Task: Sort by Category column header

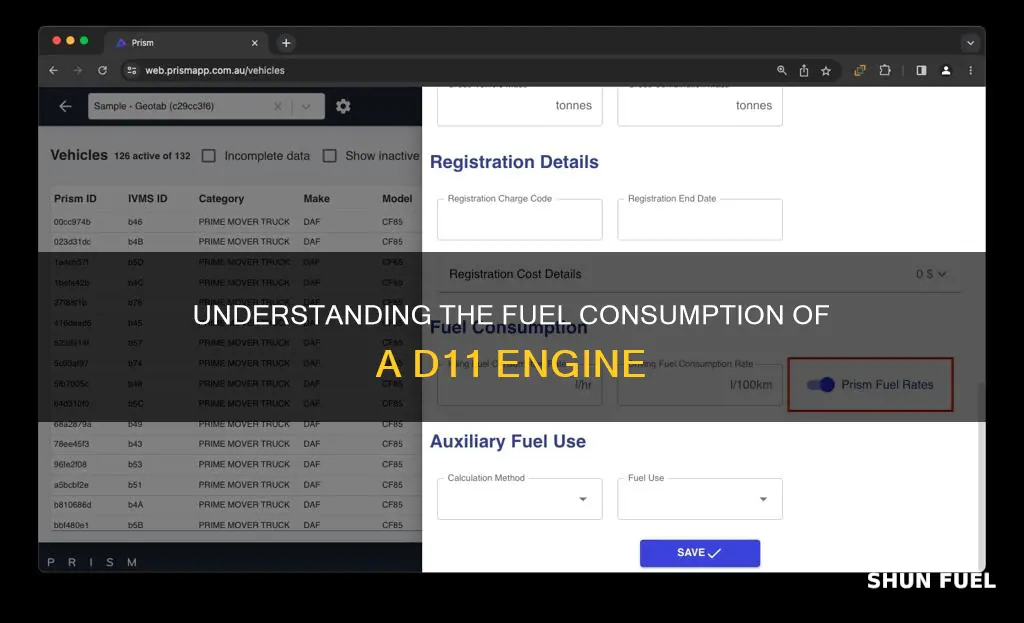Action: (x=221, y=199)
